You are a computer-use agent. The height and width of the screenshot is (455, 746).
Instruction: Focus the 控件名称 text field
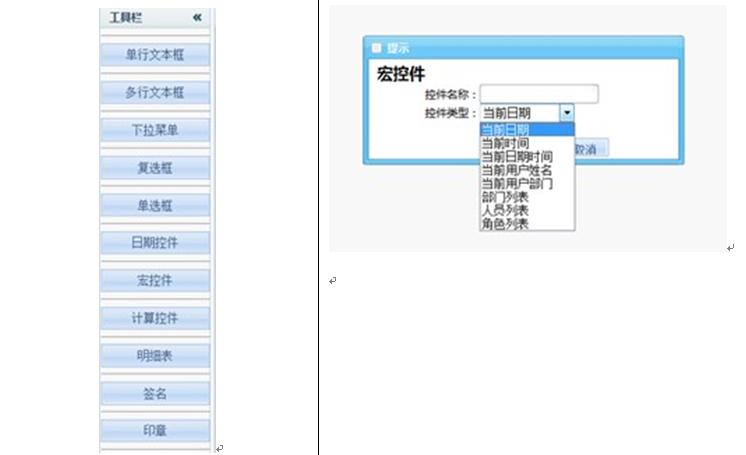click(x=538, y=94)
